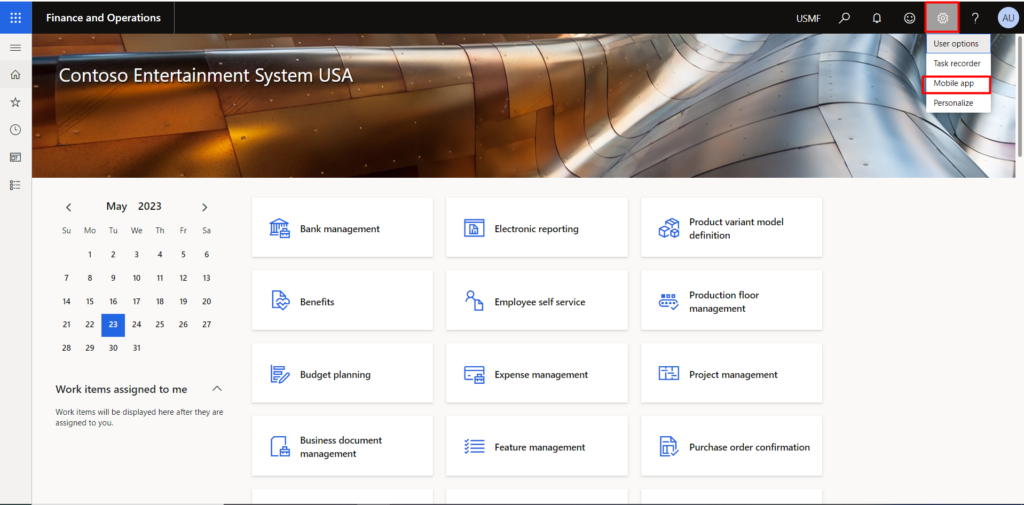Click the Budget planning tile icon

pyautogui.click(x=280, y=374)
